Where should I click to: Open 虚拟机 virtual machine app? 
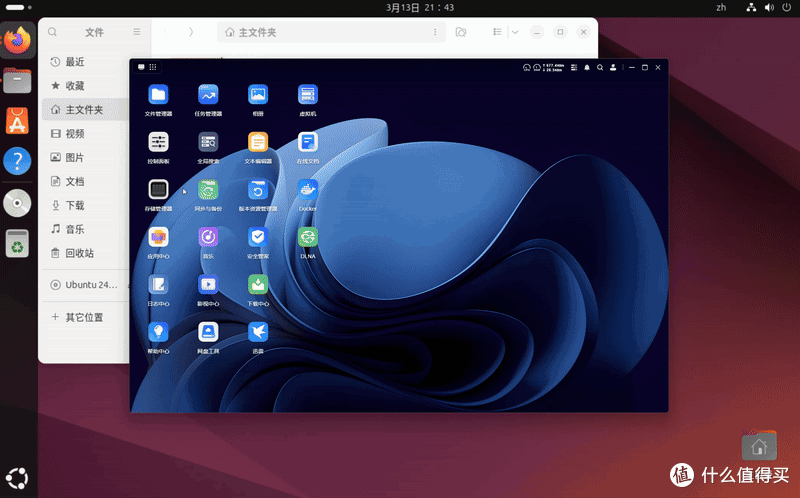(x=308, y=94)
